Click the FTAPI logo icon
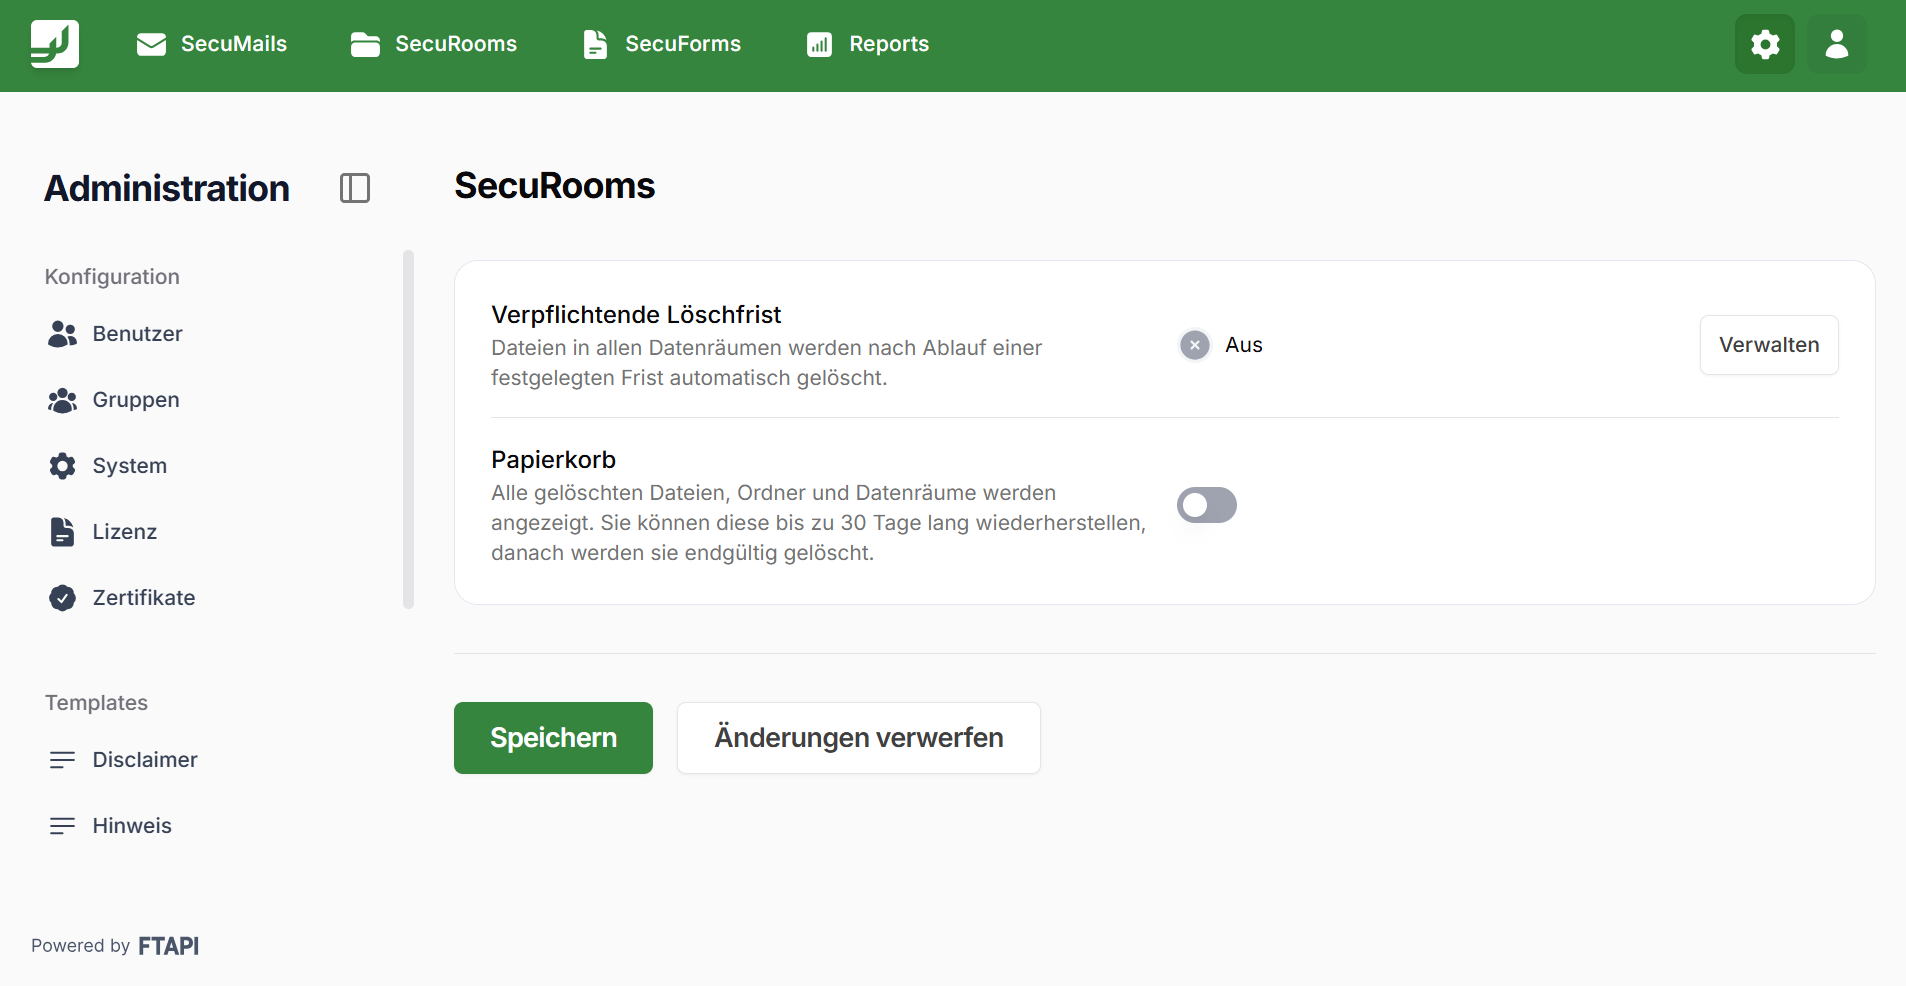Viewport: 1906px width, 986px height. click(55, 44)
